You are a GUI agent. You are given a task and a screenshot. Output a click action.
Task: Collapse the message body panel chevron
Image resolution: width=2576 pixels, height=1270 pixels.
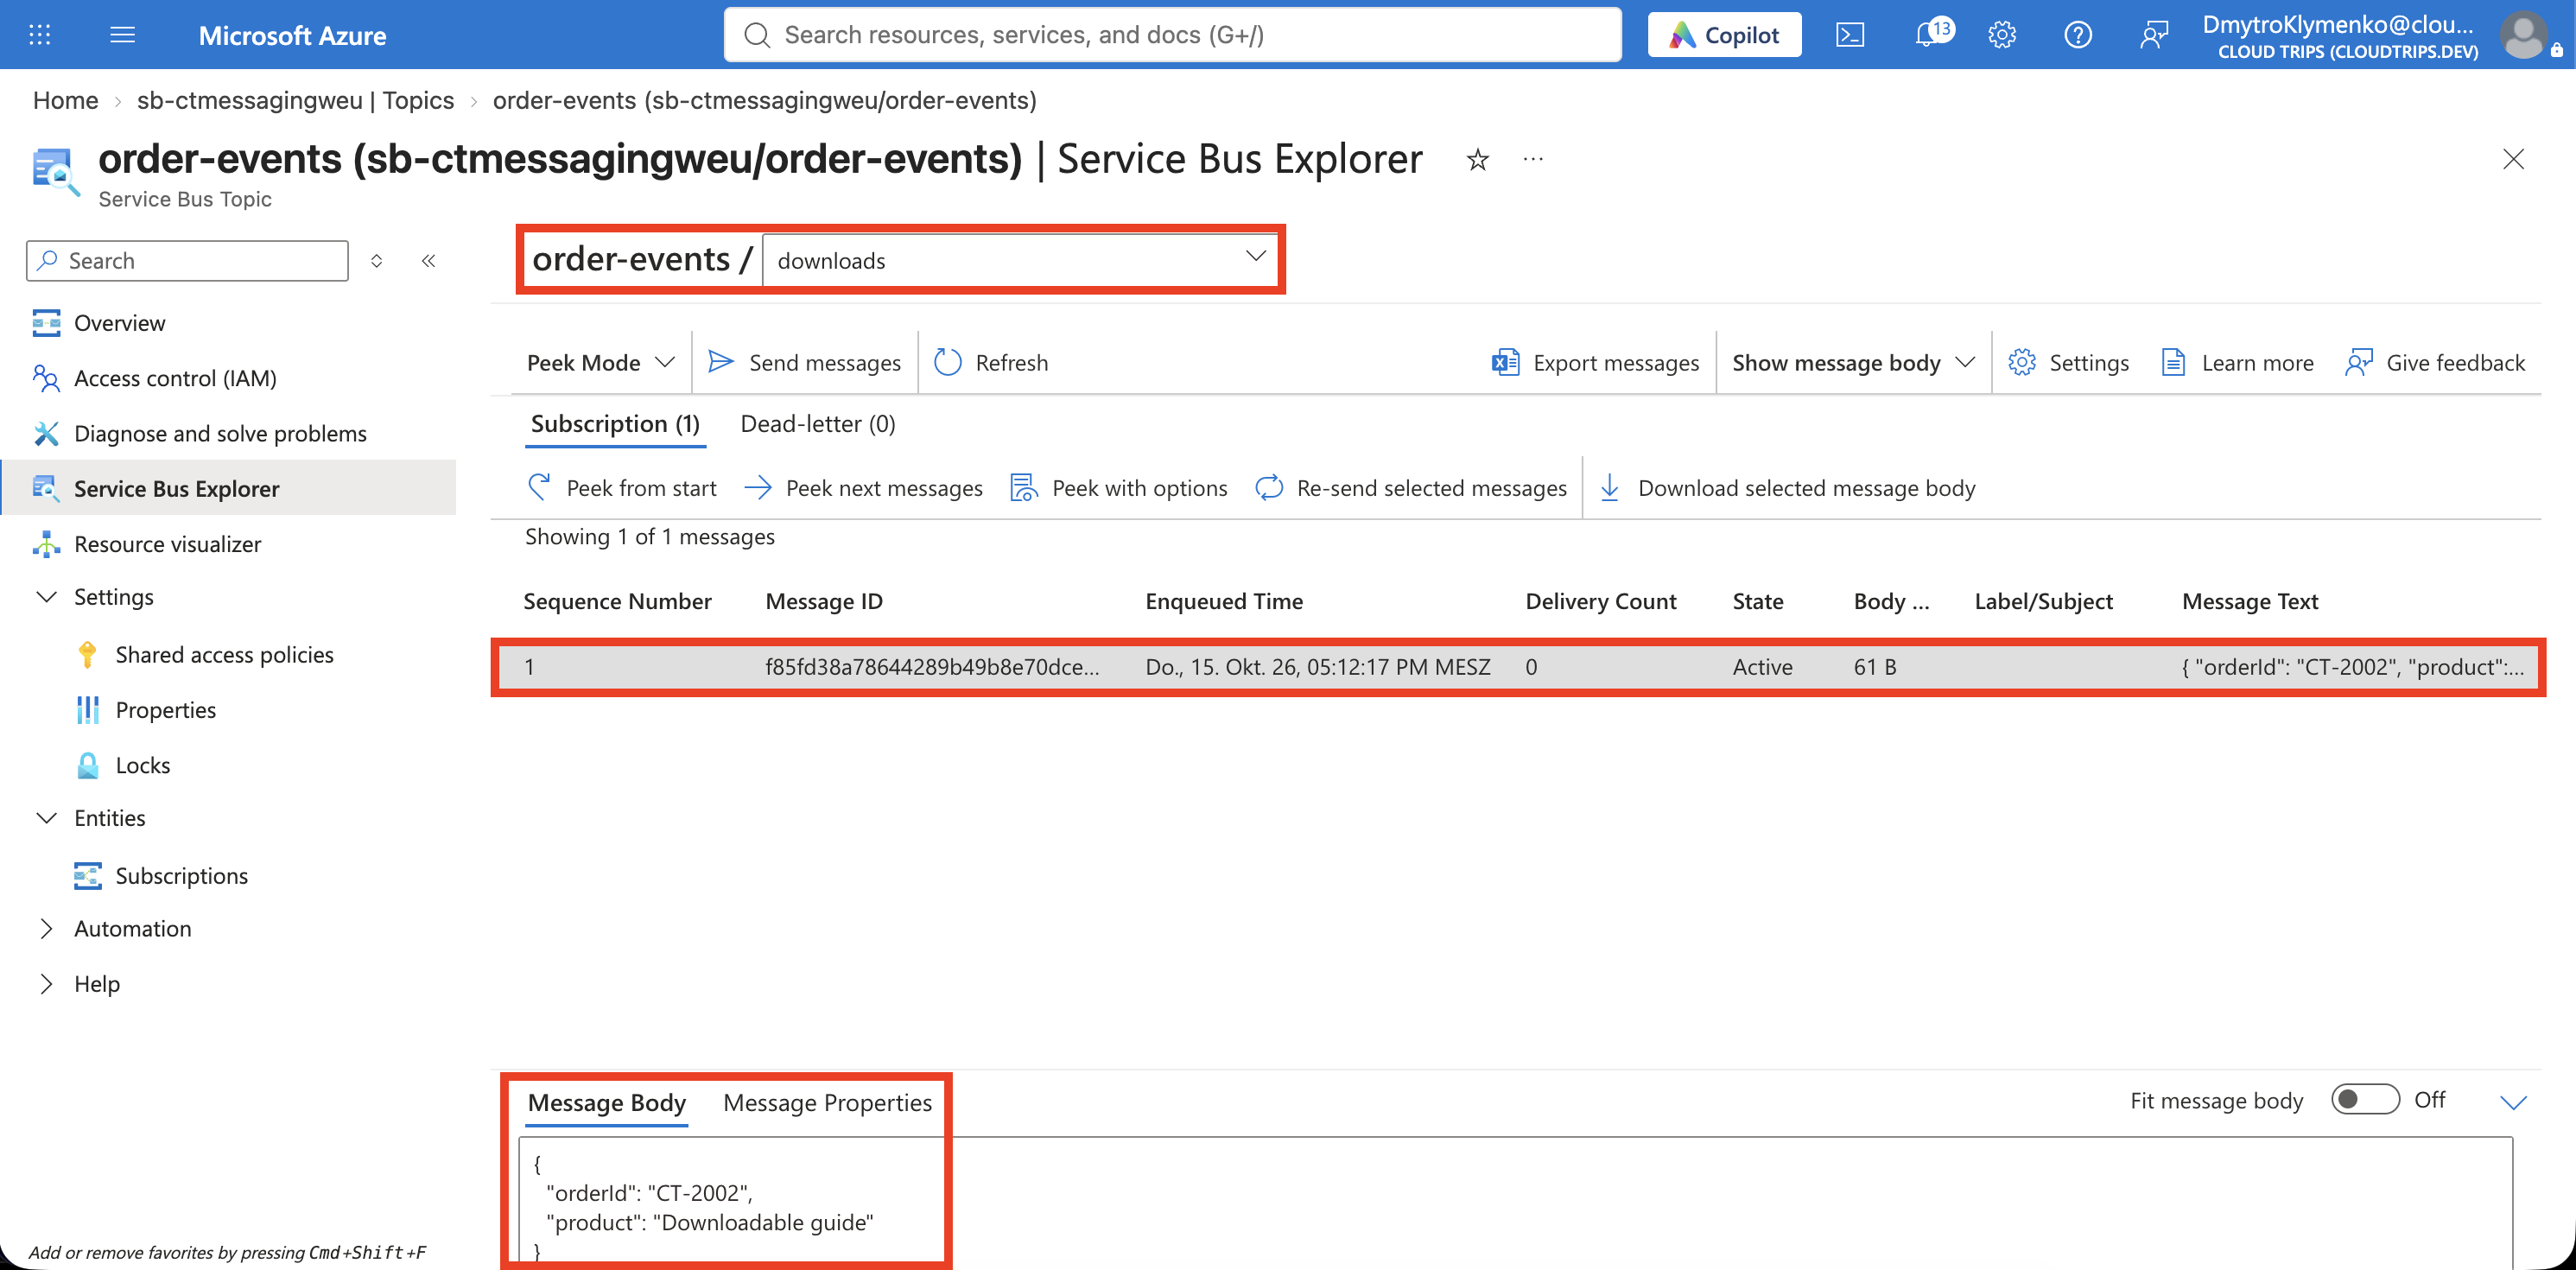pos(2513,1102)
